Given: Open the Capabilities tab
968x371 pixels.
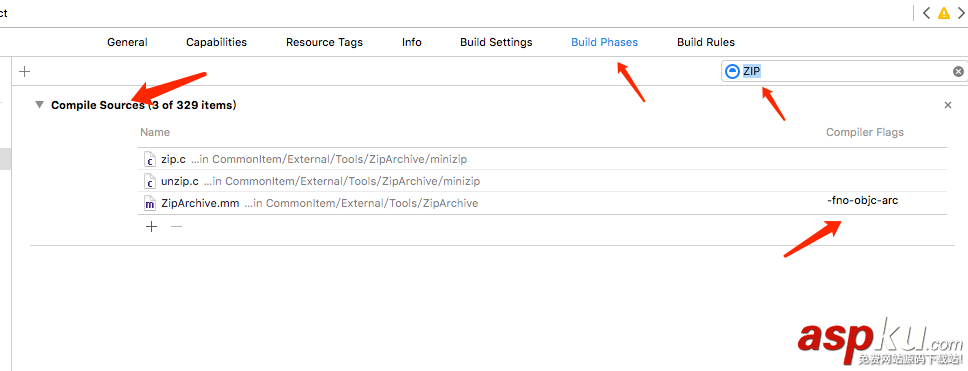Looking at the screenshot, I should [x=217, y=42].
